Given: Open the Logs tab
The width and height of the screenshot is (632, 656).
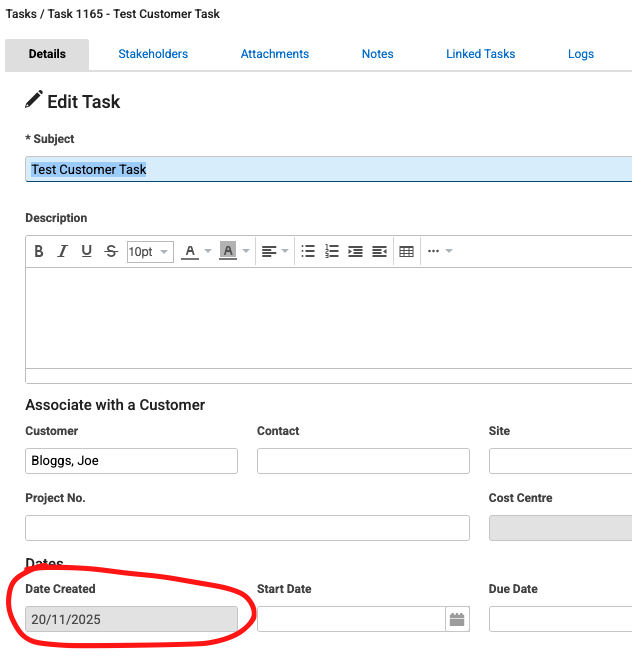Looking at the screenshot, I should click(x=581, y=54).
